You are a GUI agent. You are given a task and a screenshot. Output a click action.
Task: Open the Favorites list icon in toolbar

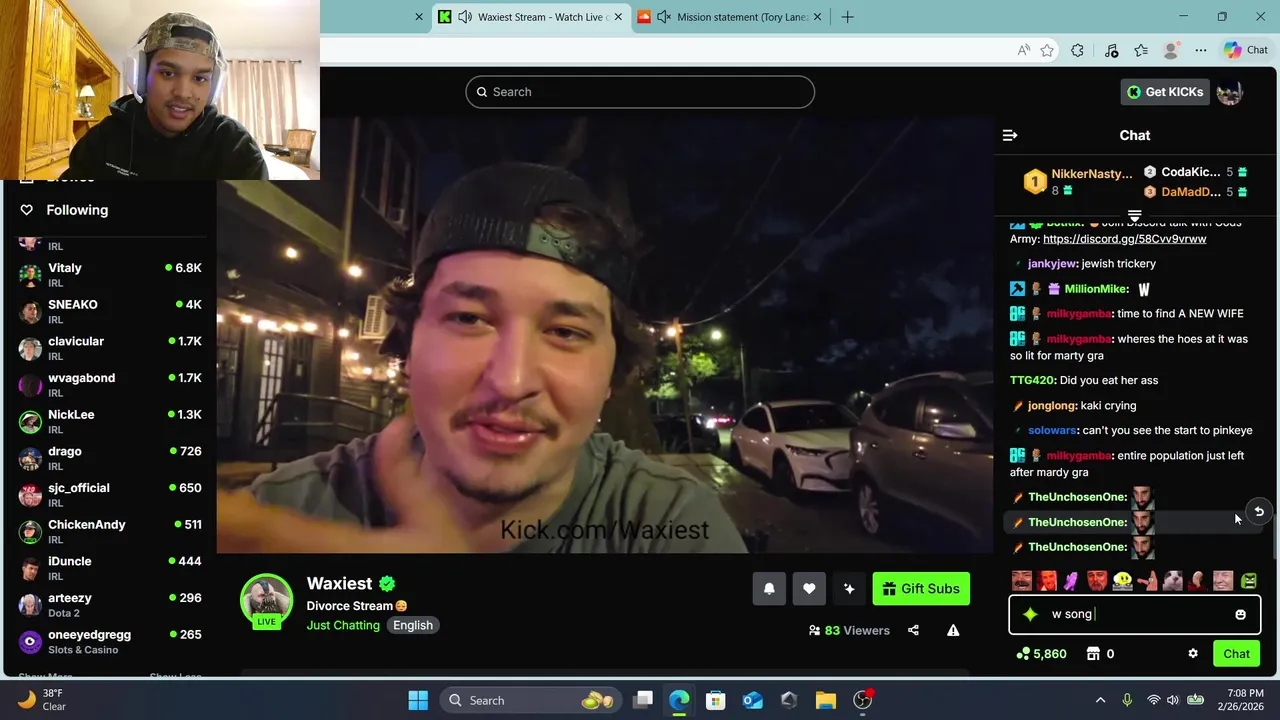tap(1141, 50)
